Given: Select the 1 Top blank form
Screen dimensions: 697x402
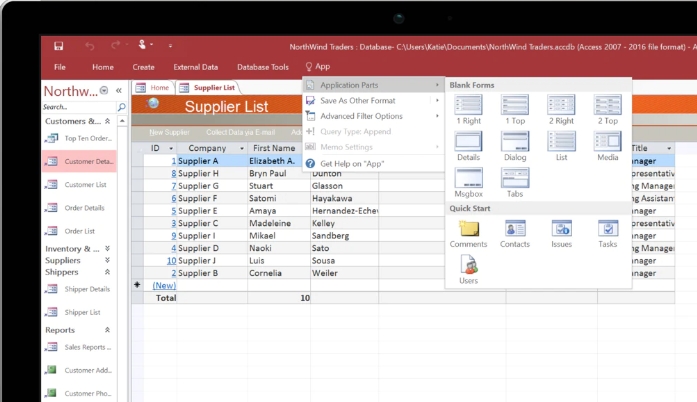Looking at the screenshot, I should coord(515,110).
